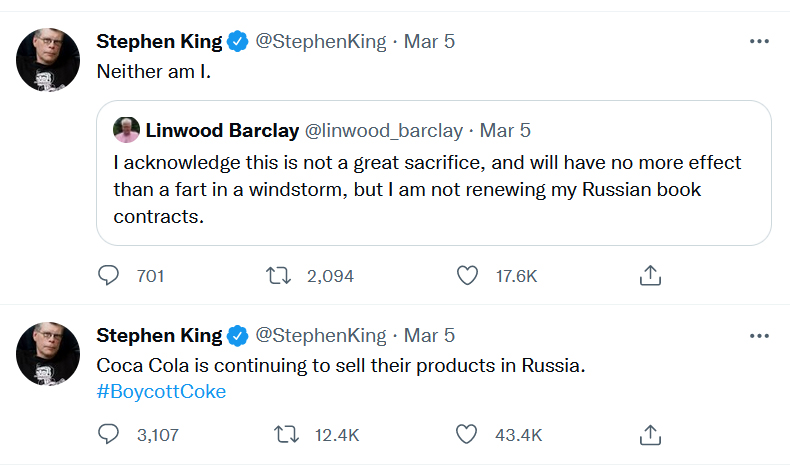
Task: Like the tweet with 43.4K likes
Action: 467,434
